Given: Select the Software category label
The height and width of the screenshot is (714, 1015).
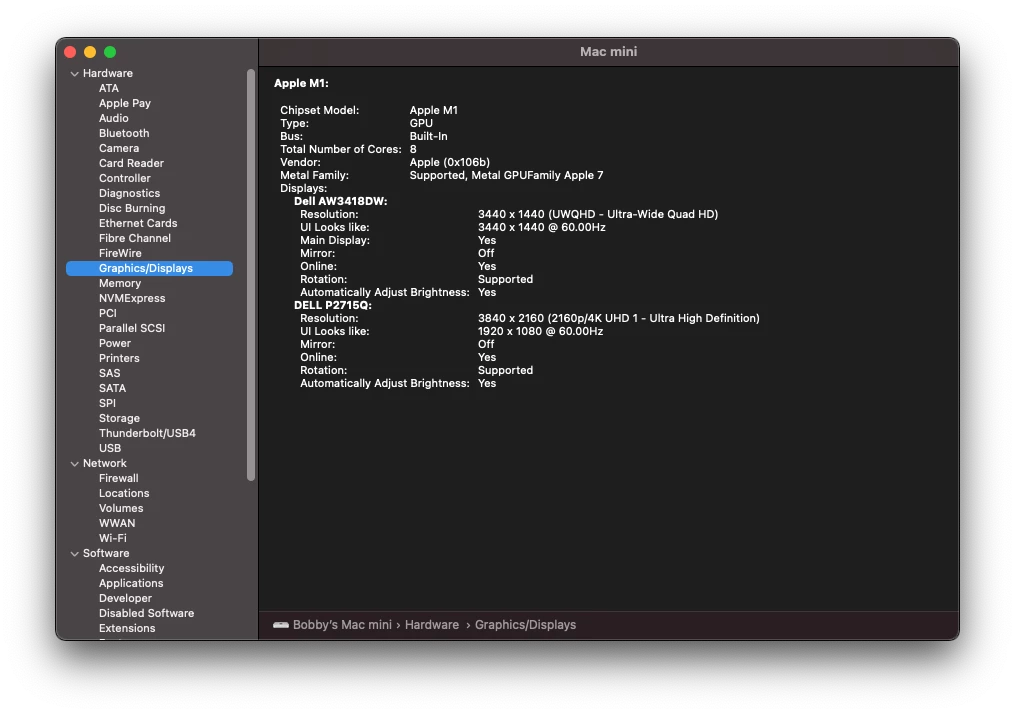Looking at the screenshot, I should coord(106,553).
